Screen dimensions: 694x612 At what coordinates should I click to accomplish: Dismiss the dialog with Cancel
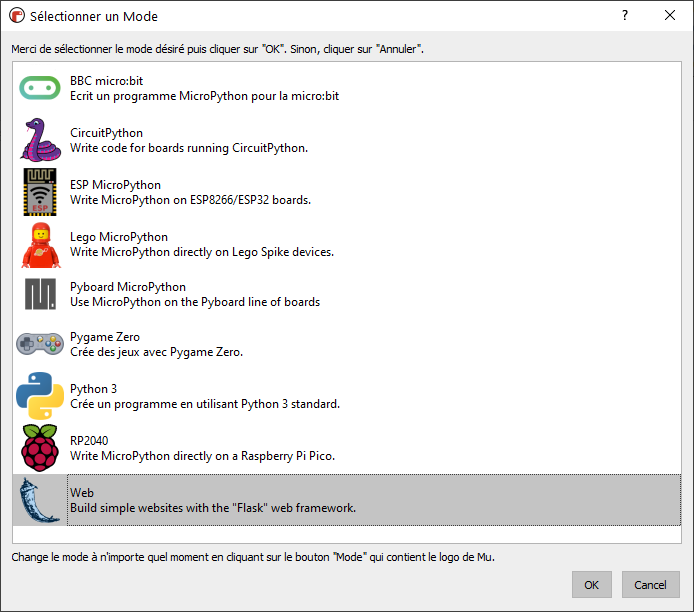pyautogui.click(x=650, y=585)
